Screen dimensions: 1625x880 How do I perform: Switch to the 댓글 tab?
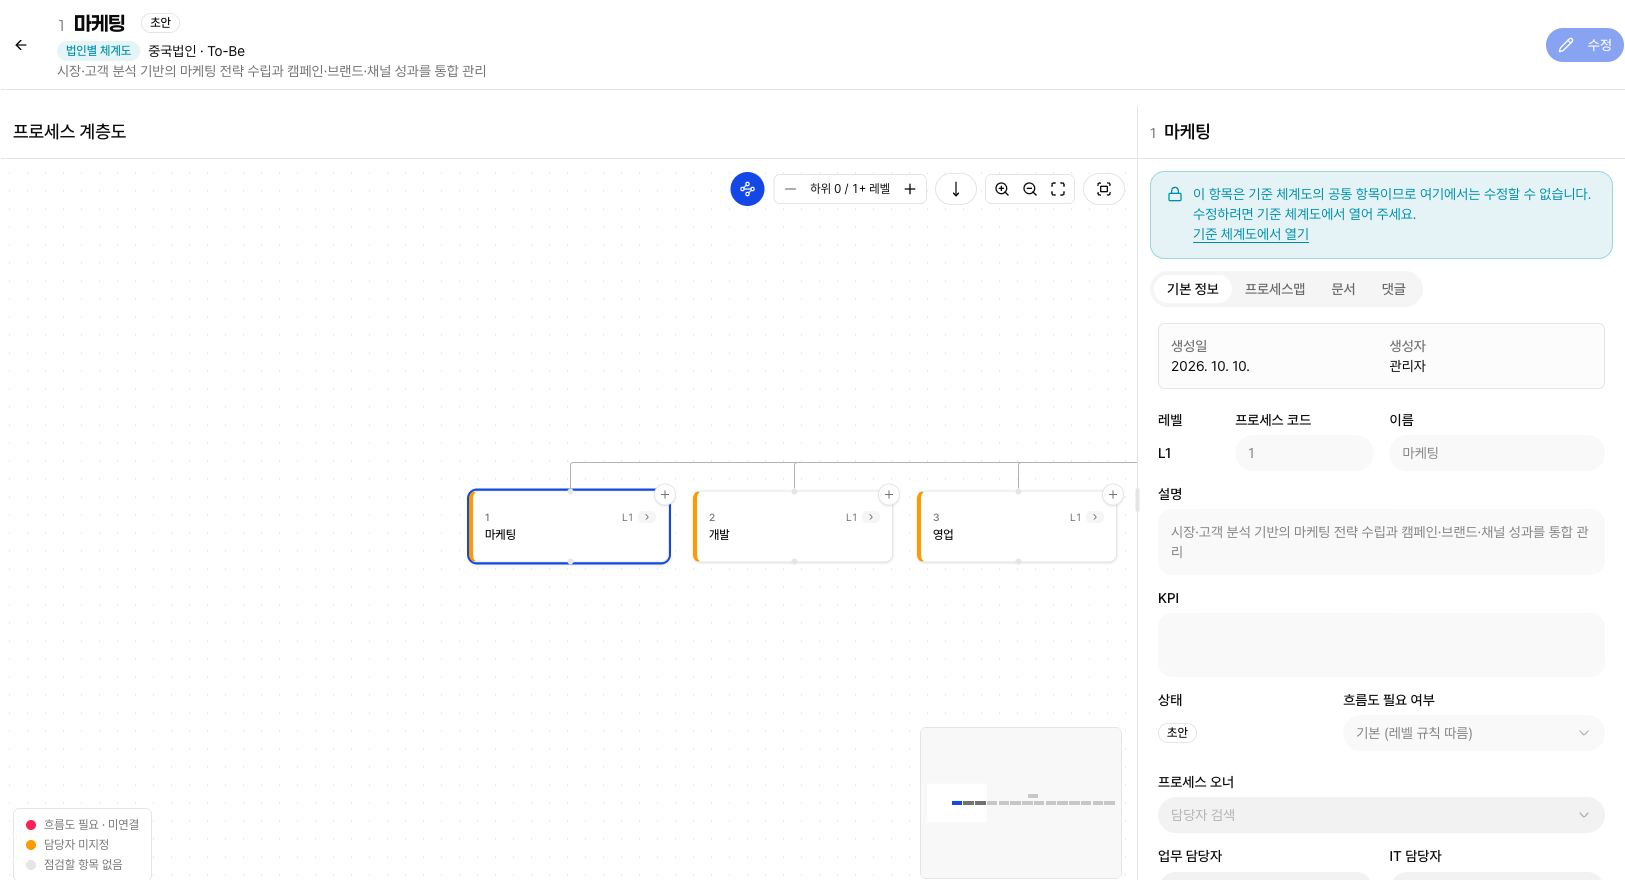[1393, 289]
